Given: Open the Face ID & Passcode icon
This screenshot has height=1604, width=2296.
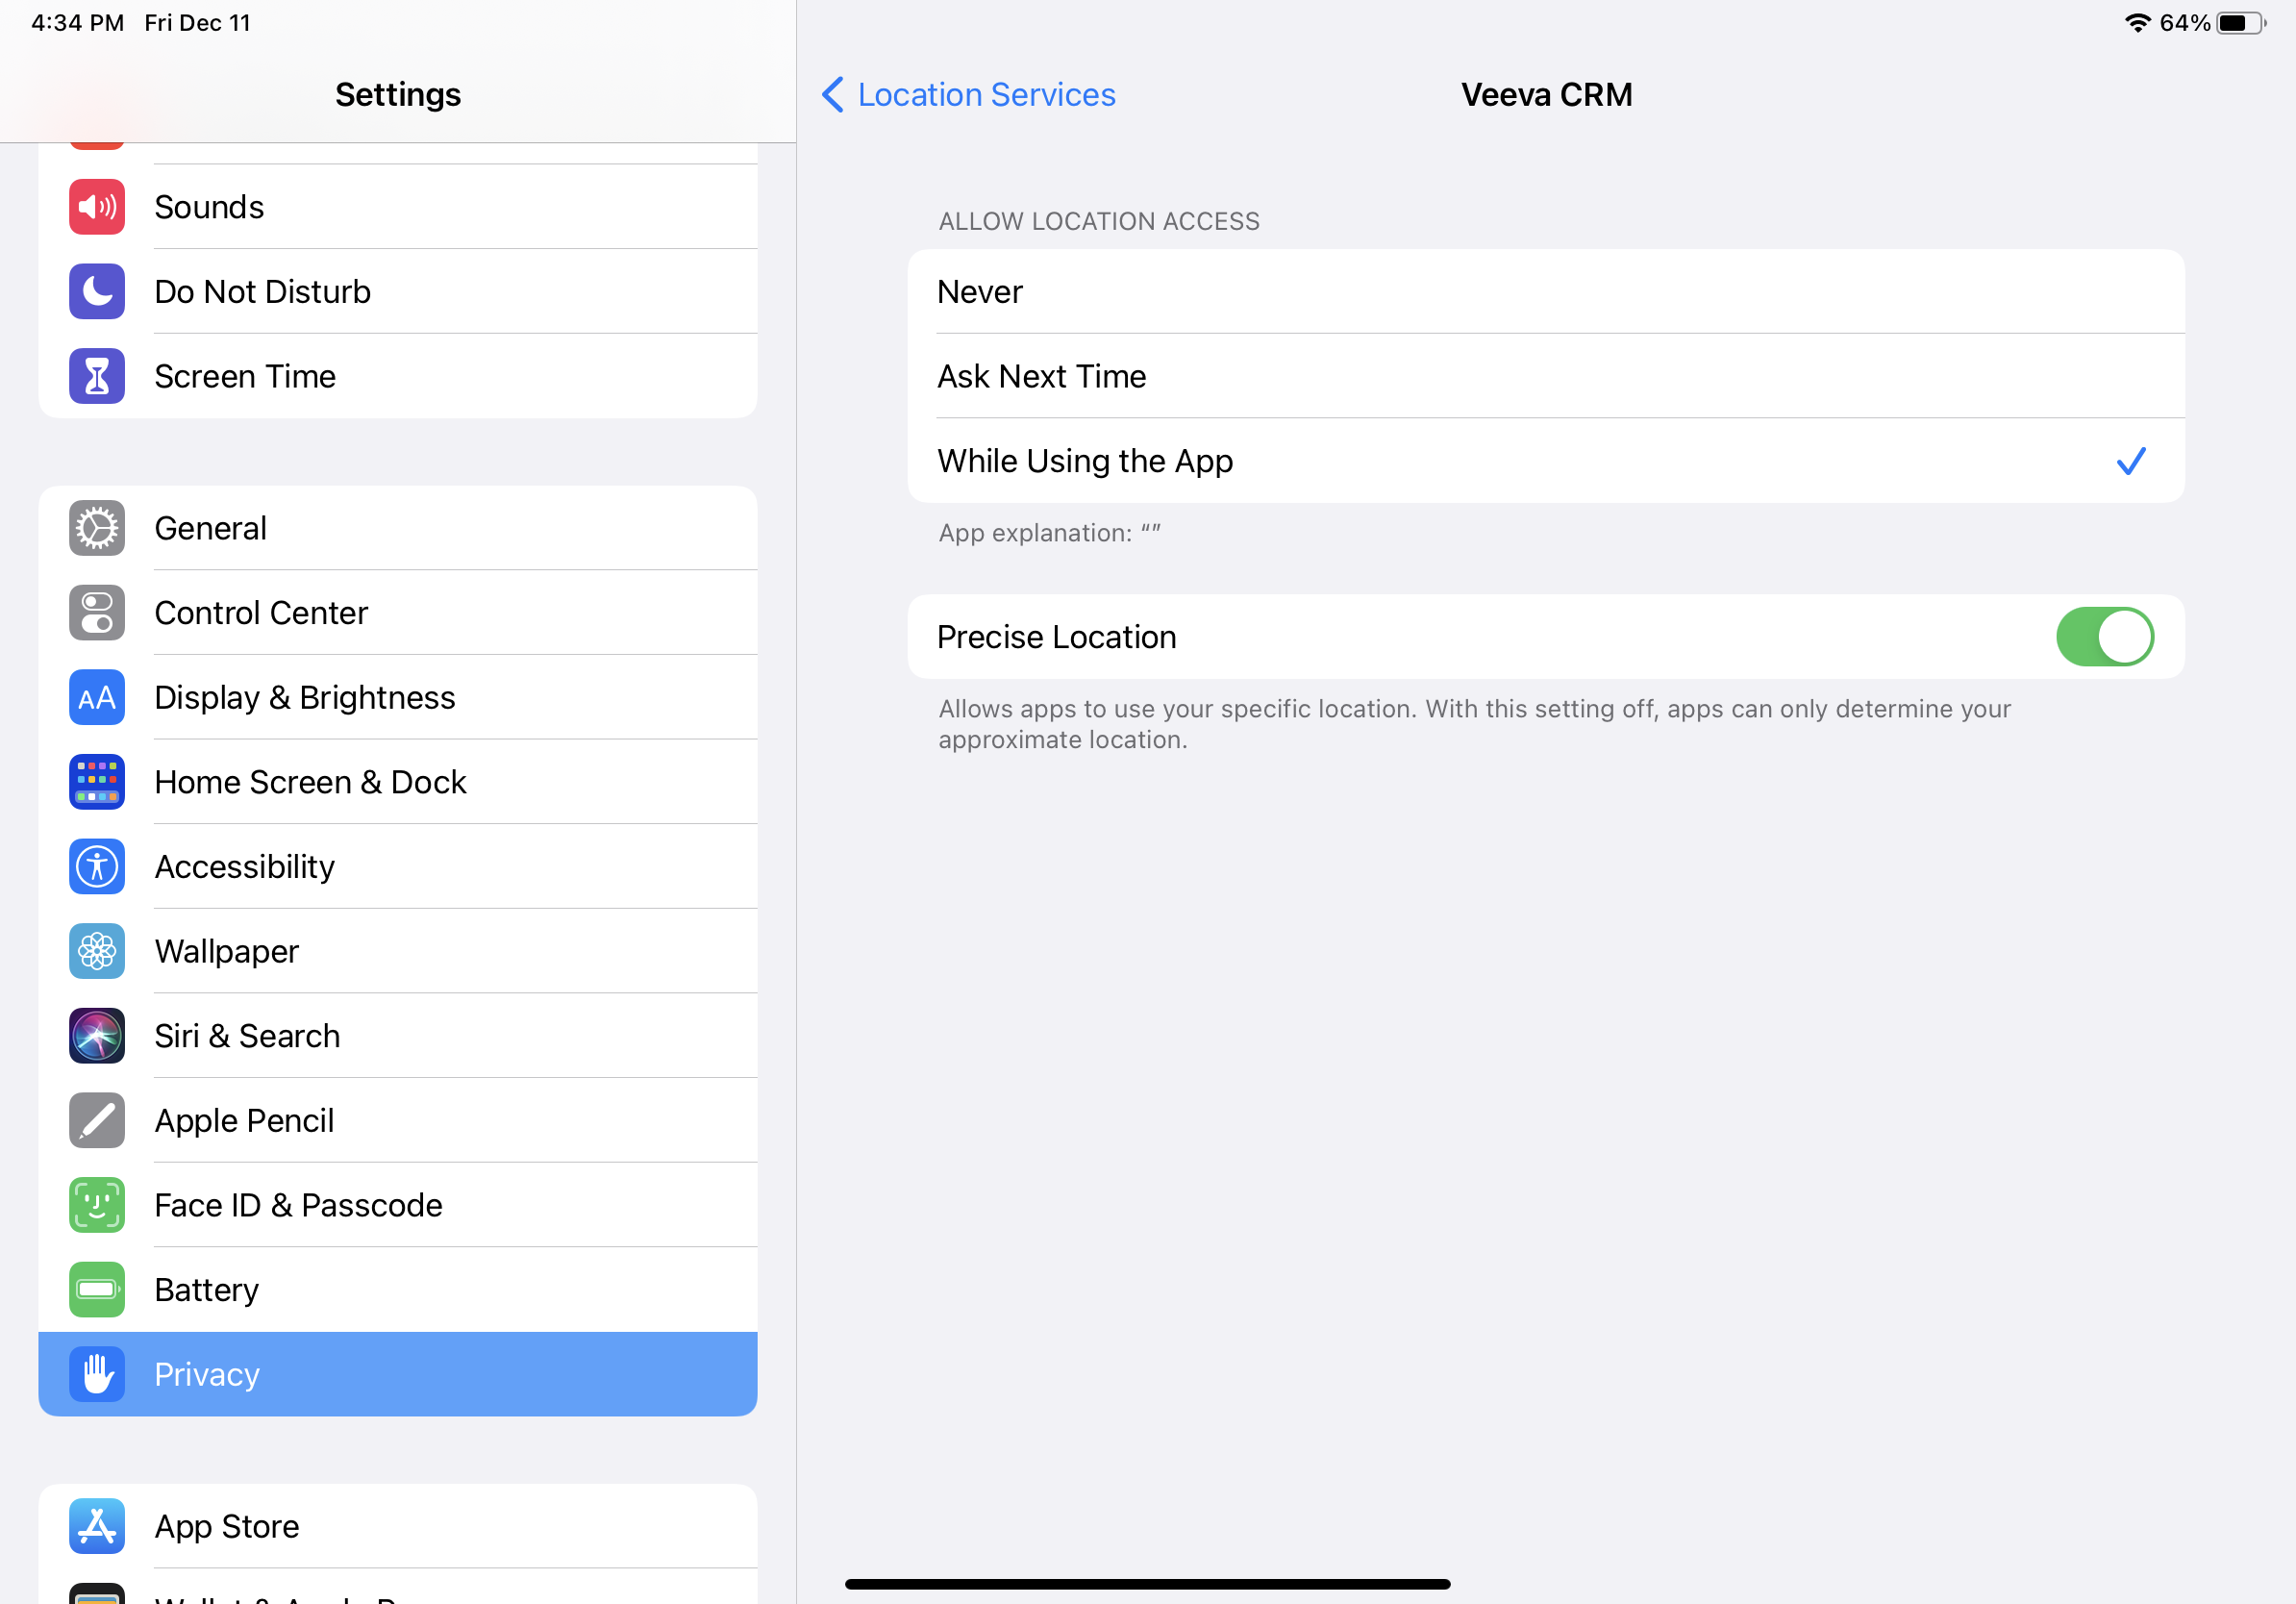Looking at the screenshot, I should (97, 1205).
